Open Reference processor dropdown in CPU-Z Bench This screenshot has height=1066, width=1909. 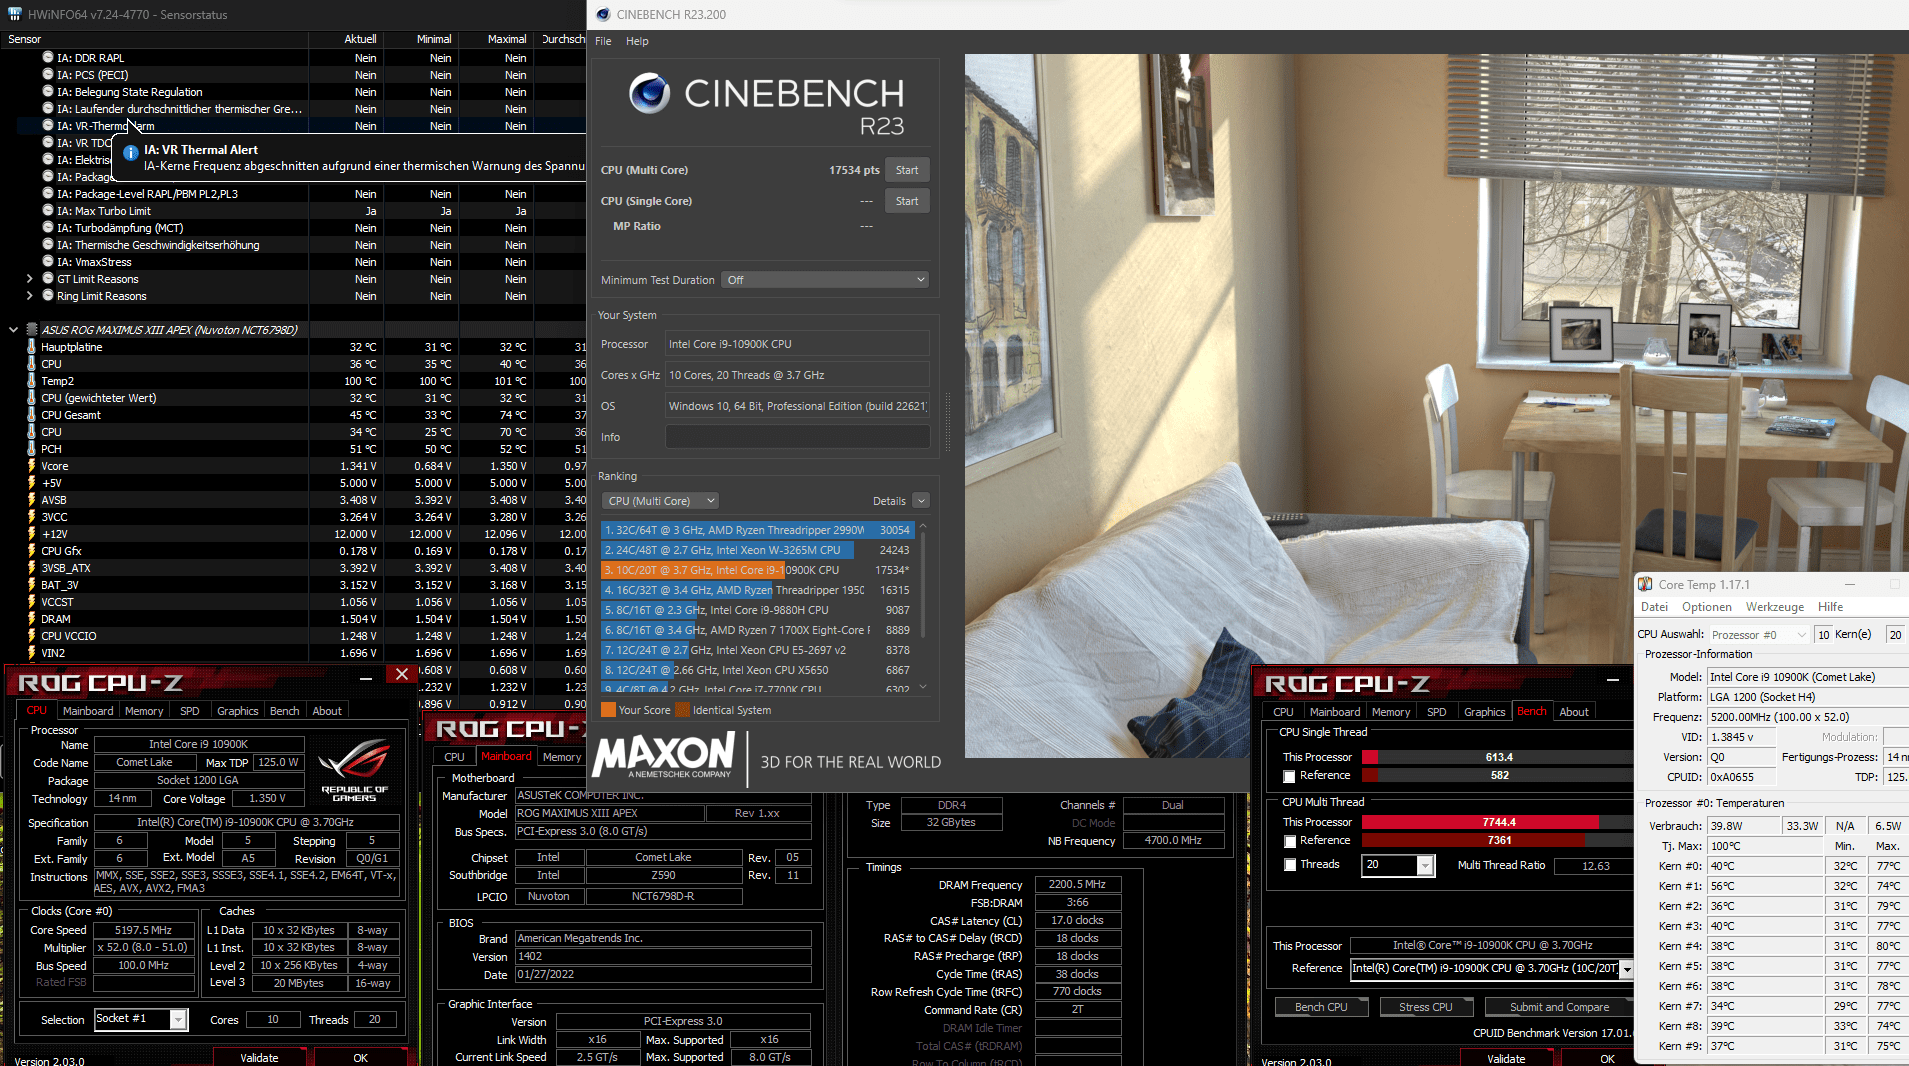[x=1626, y=968]
